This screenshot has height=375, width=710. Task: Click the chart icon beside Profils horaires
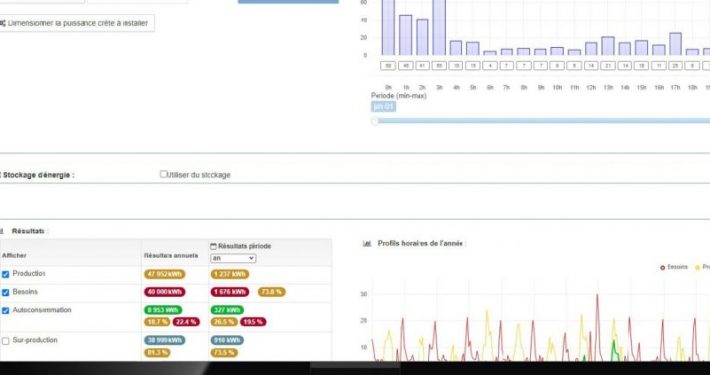(367, 244)
